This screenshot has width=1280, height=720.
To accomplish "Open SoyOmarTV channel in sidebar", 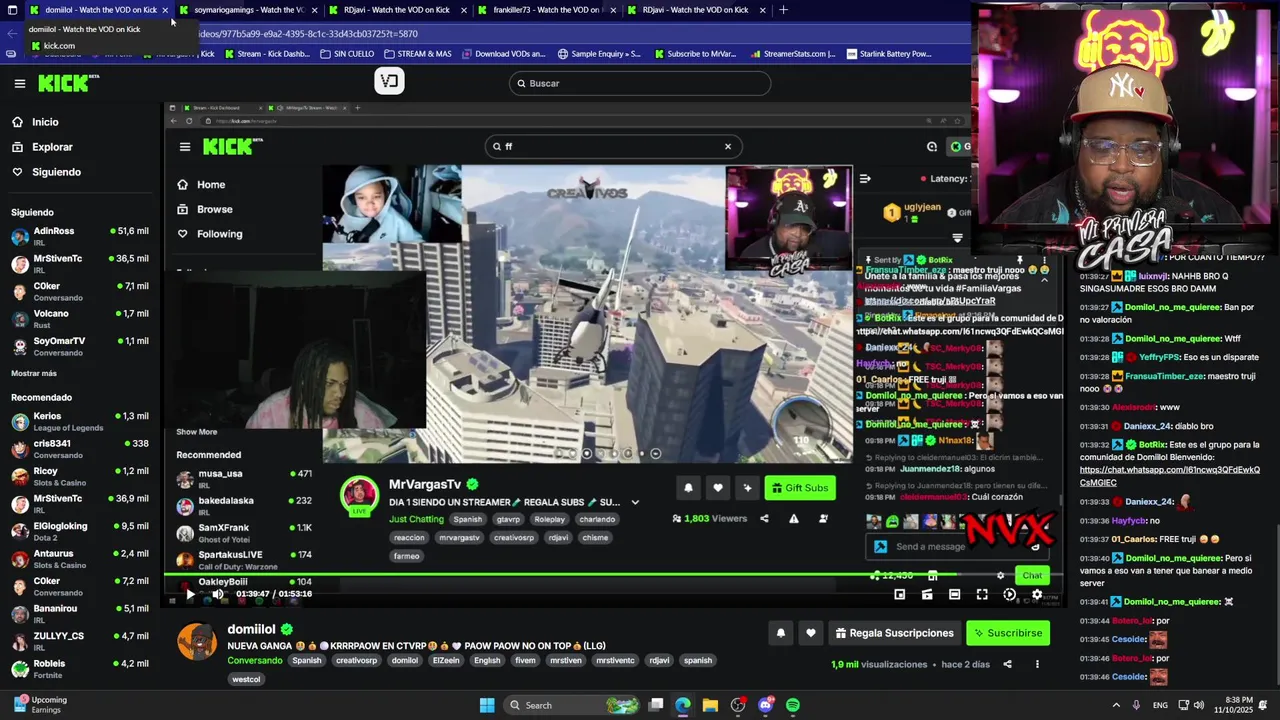I will pyautogui.click(x=80, y=346).
